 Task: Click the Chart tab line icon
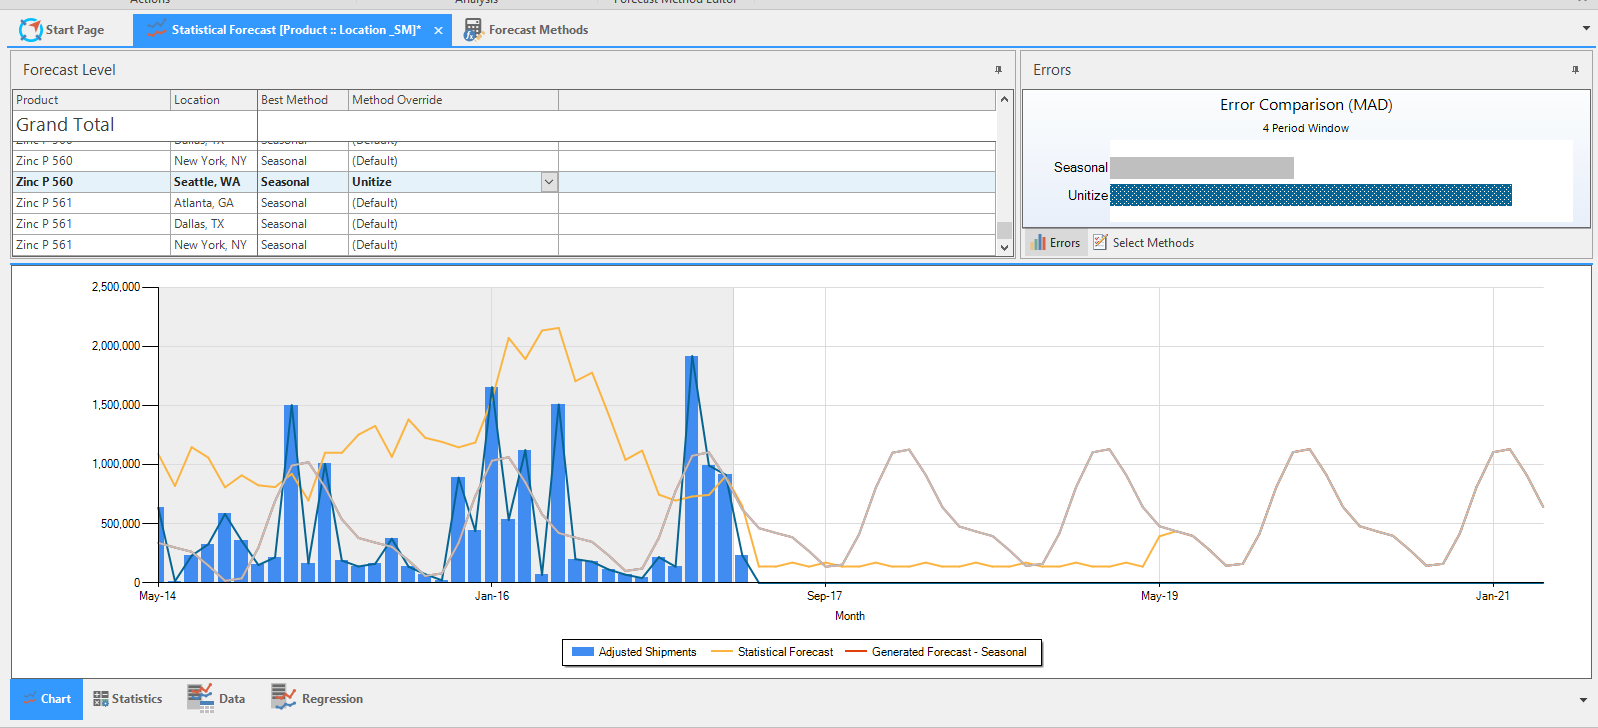[29, 699]
